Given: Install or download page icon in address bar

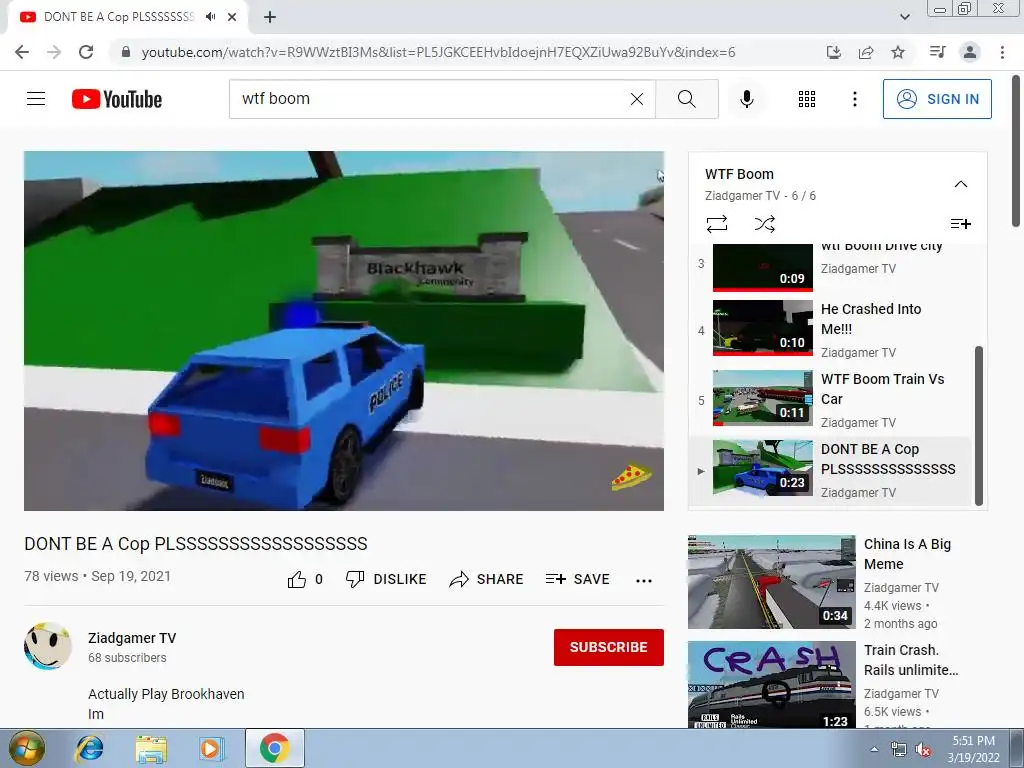Looking at the screenshot, I should 834,52.
